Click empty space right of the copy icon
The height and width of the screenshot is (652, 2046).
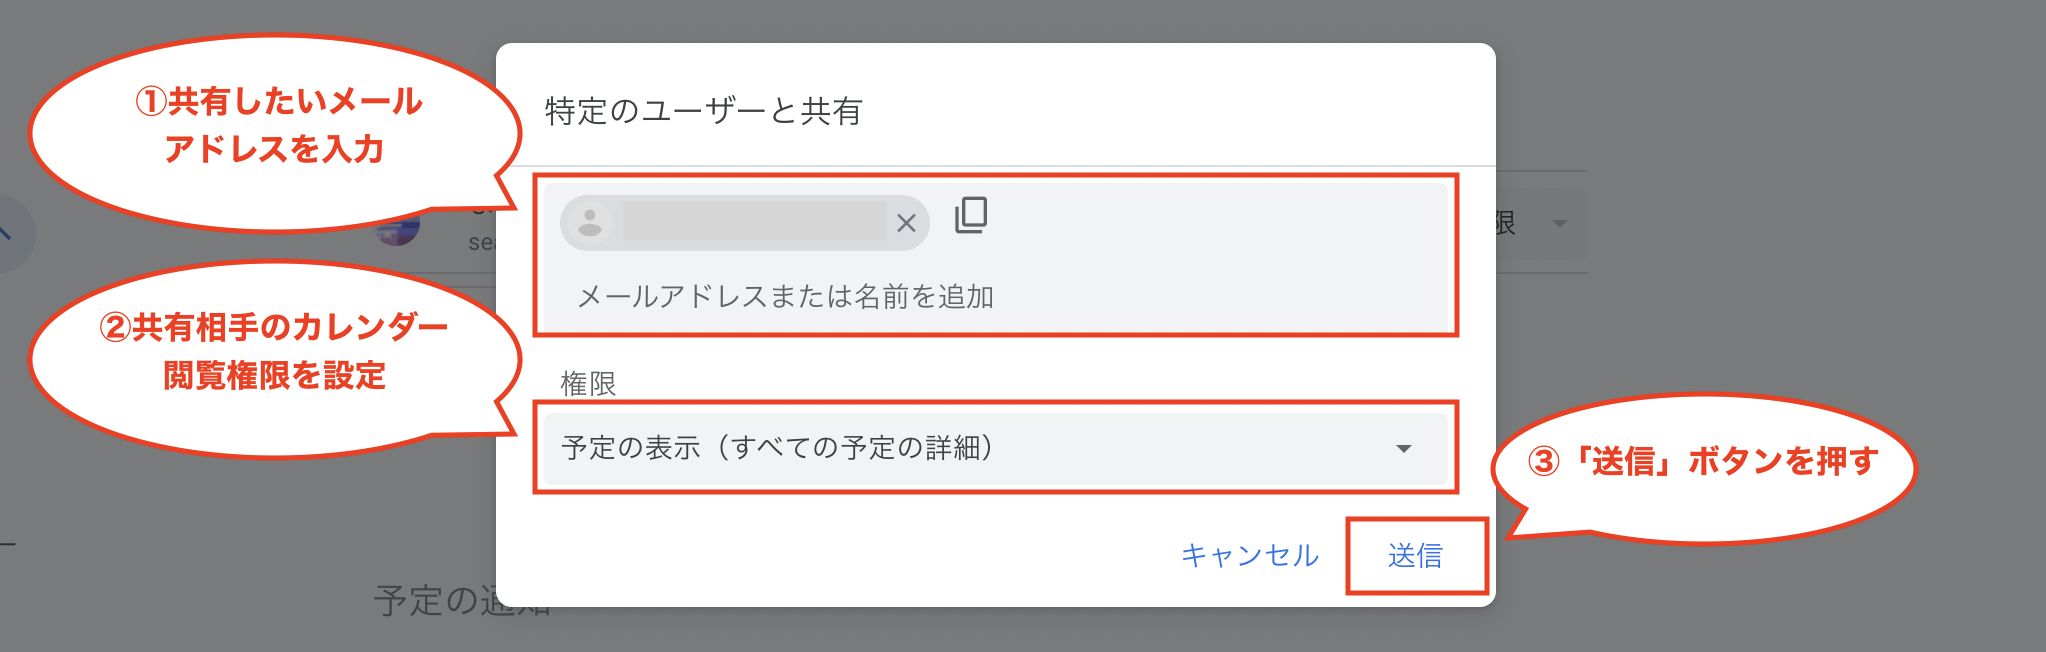pos(1200,220)
